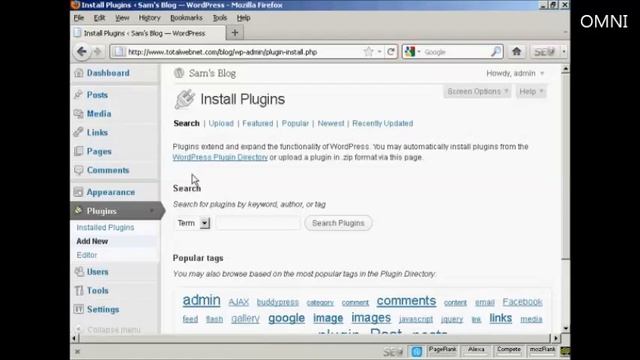
Task: Open the File menu
Action: click(x=79, y=18)
